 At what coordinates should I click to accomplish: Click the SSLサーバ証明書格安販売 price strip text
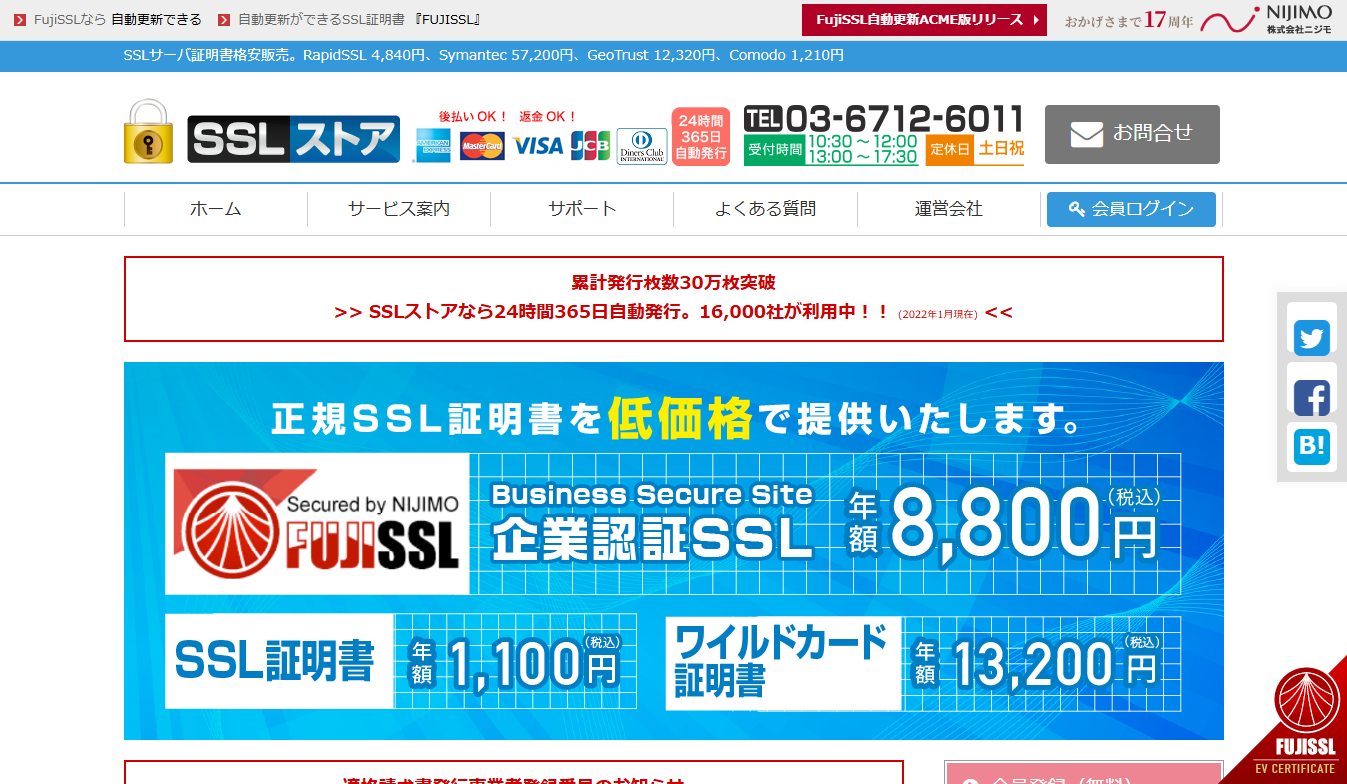click(483, 55)
